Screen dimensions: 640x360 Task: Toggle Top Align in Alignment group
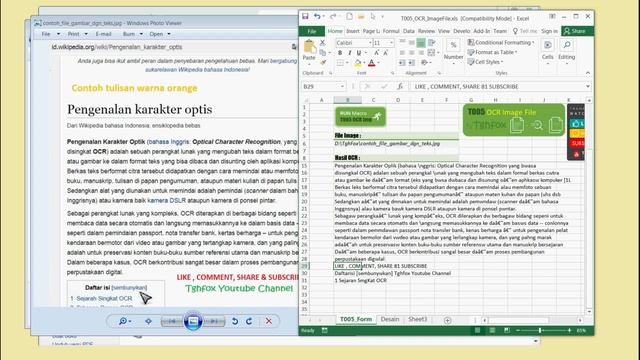click(402, 42)
